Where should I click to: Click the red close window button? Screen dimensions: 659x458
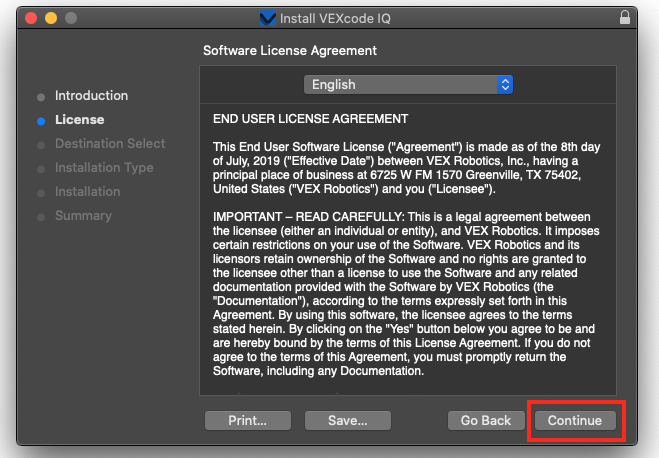click(x=31, y=18)
